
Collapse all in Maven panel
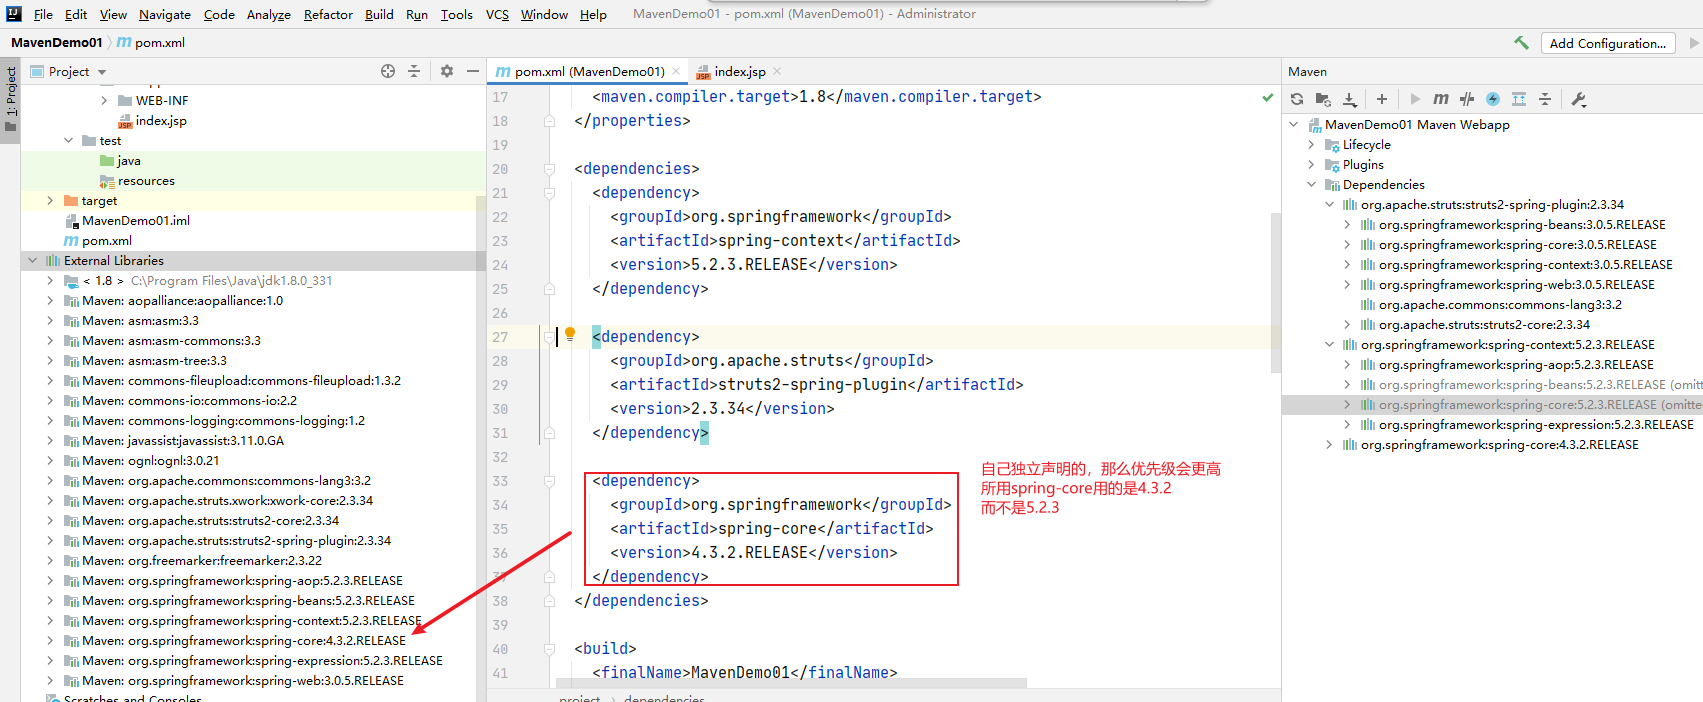pos(1545,99)
